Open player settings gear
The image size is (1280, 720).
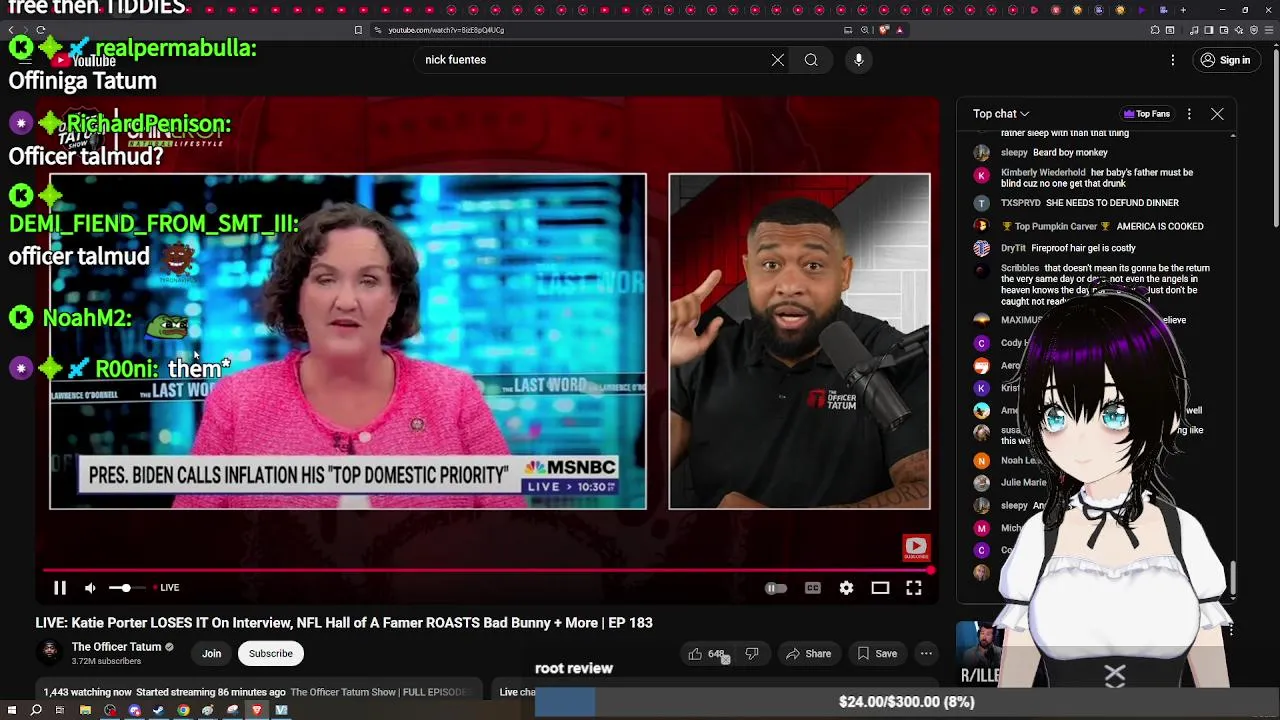pyautogui.click(x=846, y=588)
